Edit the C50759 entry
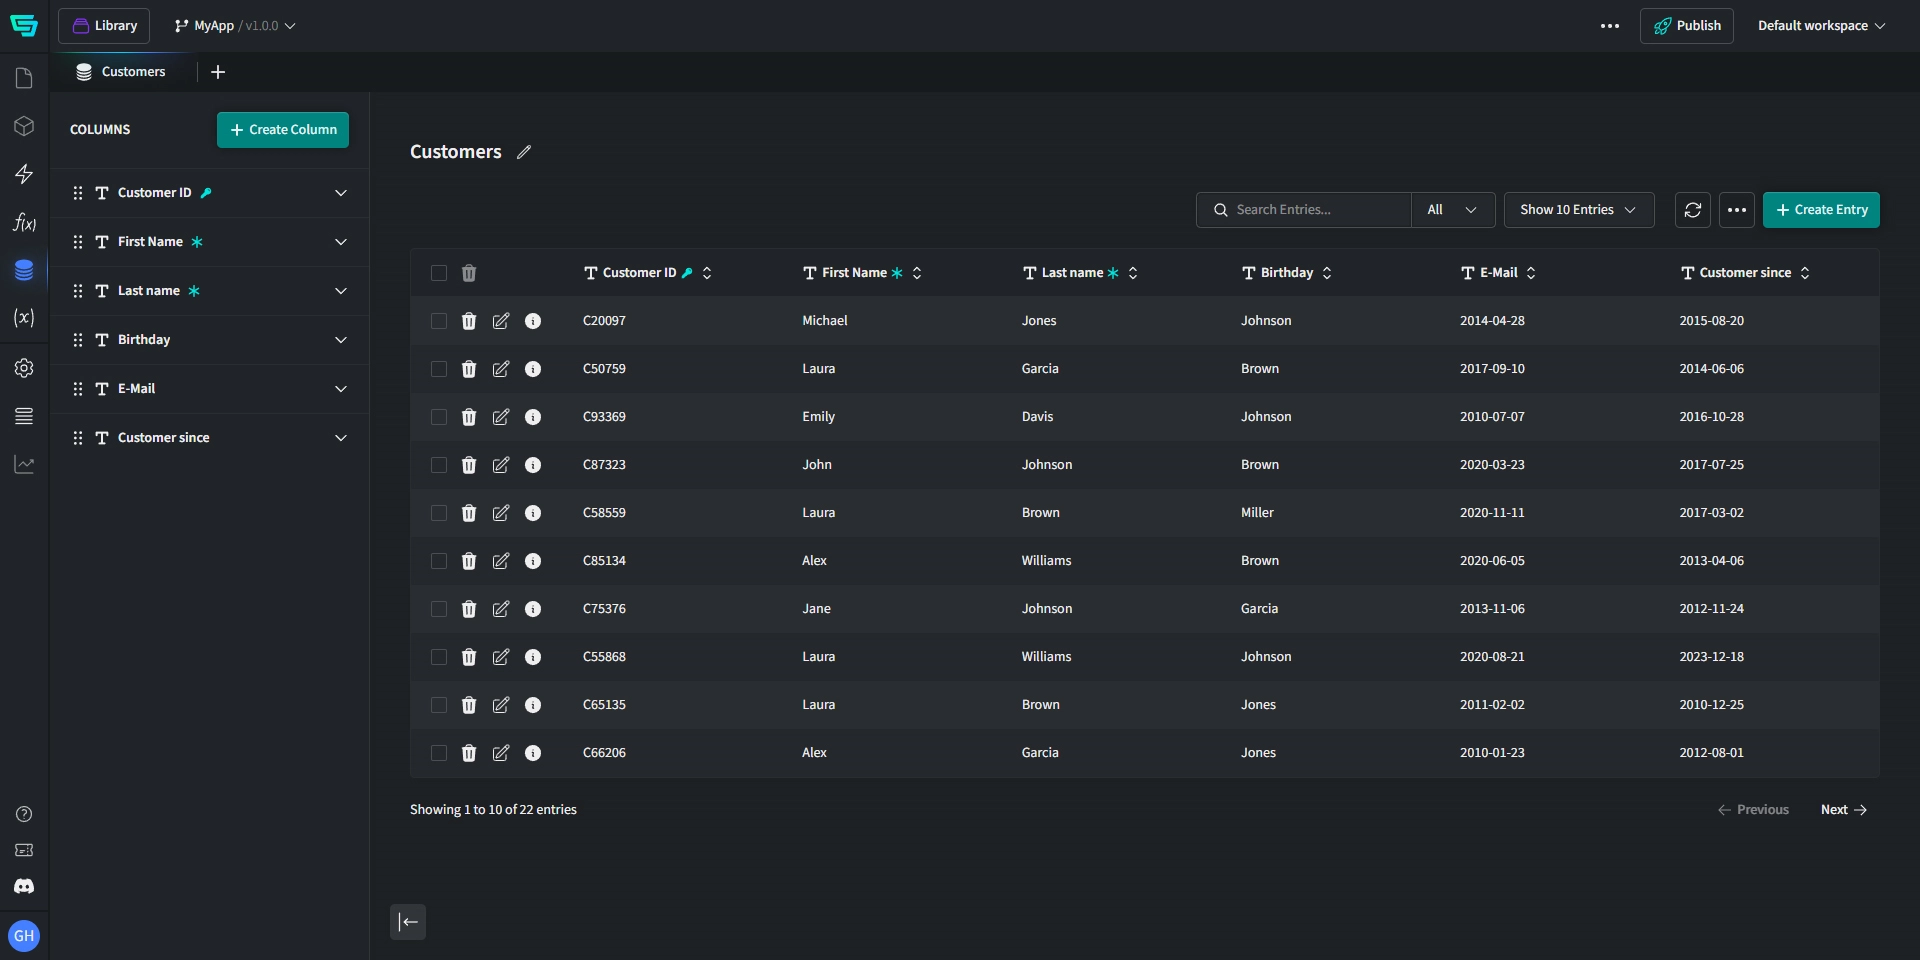This screenshot has width=1920, height=960. [x=501, y=369]
